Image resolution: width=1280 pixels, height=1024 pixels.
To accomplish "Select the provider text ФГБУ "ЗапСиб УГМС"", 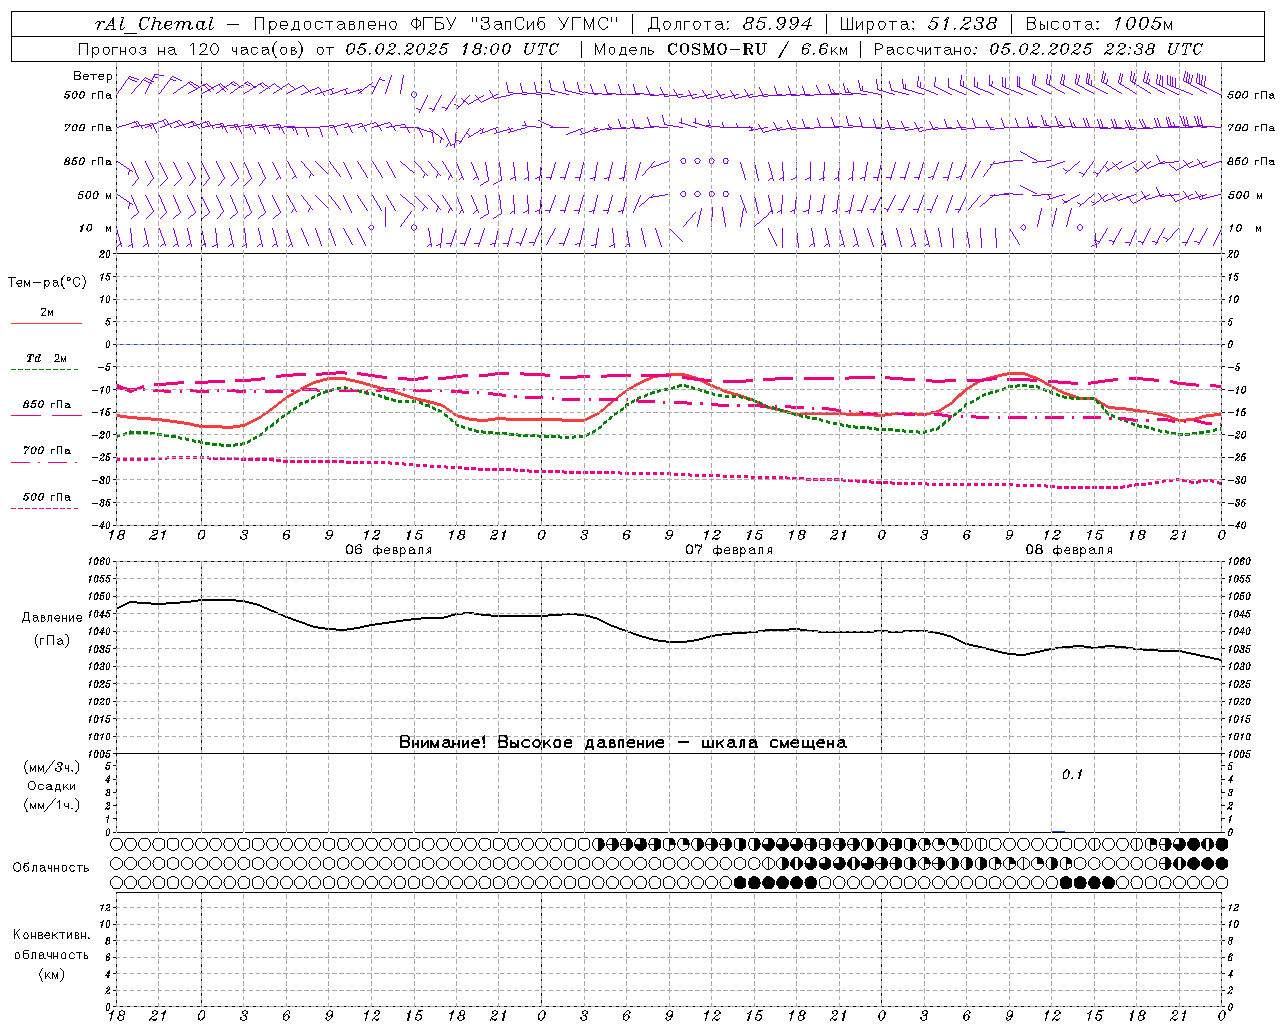I will [515, 24].
